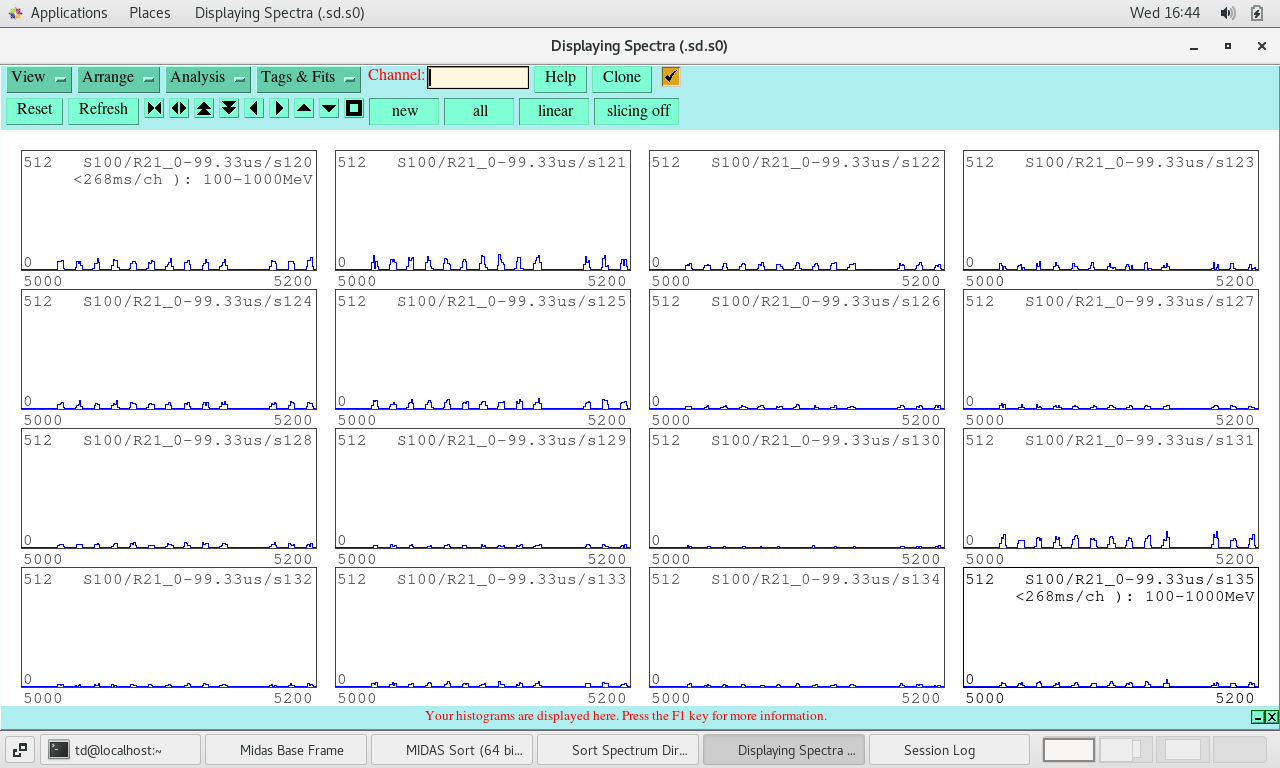The image size is (1280, 768).
Task: Click the horizontal expand (outward arrows) icon
Action: point(179,109)
